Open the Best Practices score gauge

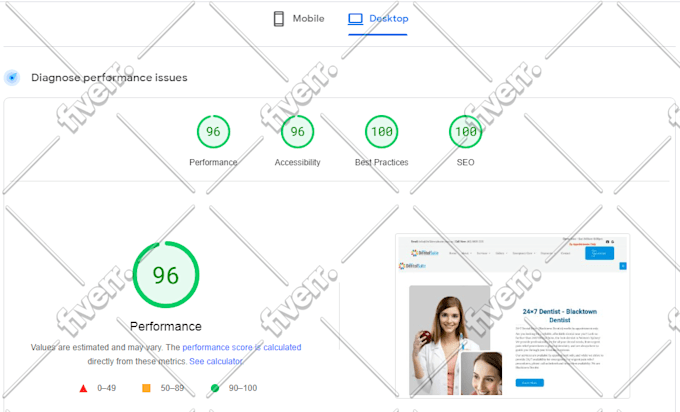[382, 131]
